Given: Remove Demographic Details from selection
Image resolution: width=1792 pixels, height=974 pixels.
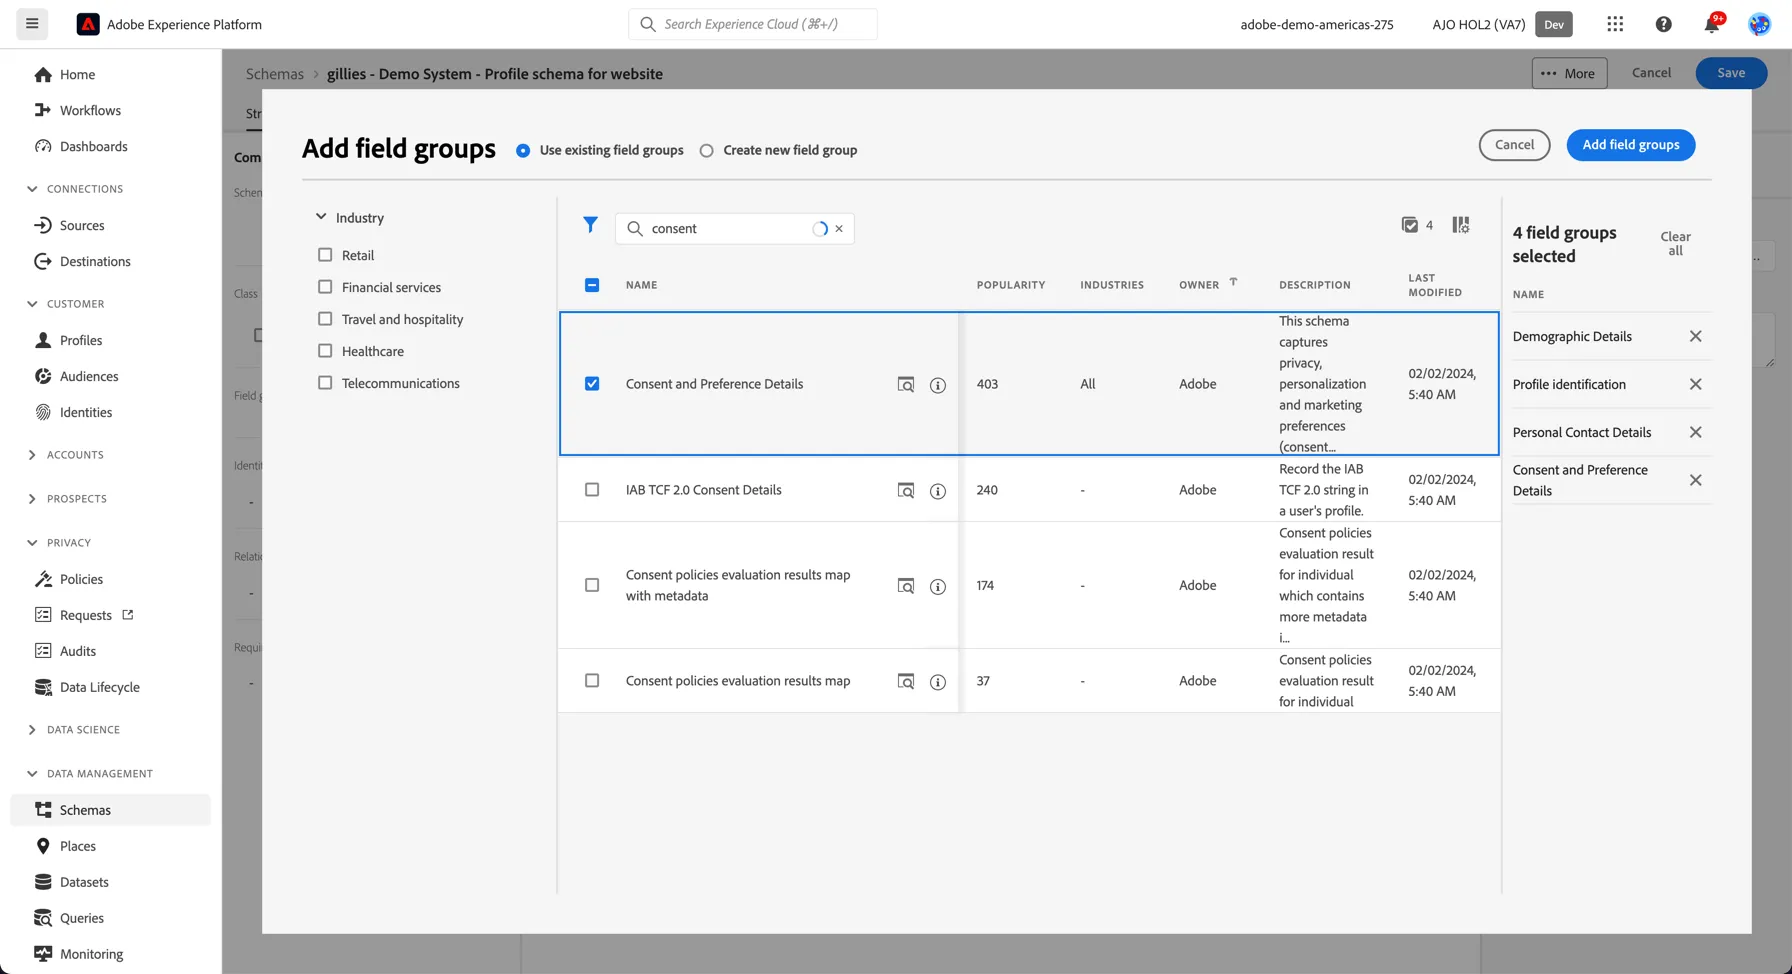Looking at the screenshot, I should (1695, 336).
